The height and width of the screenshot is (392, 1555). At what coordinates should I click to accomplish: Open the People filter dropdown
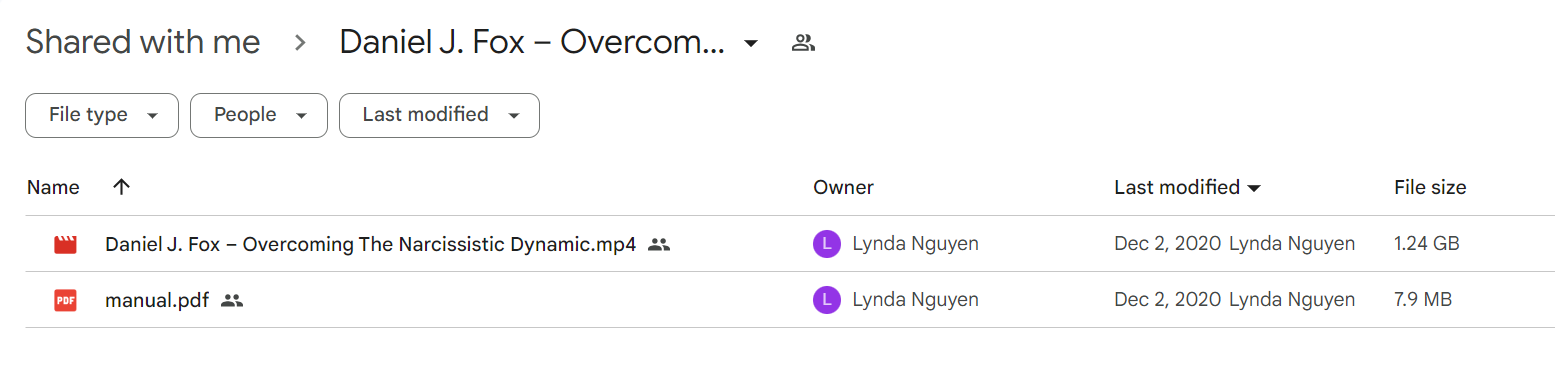(x=259, y=115)
